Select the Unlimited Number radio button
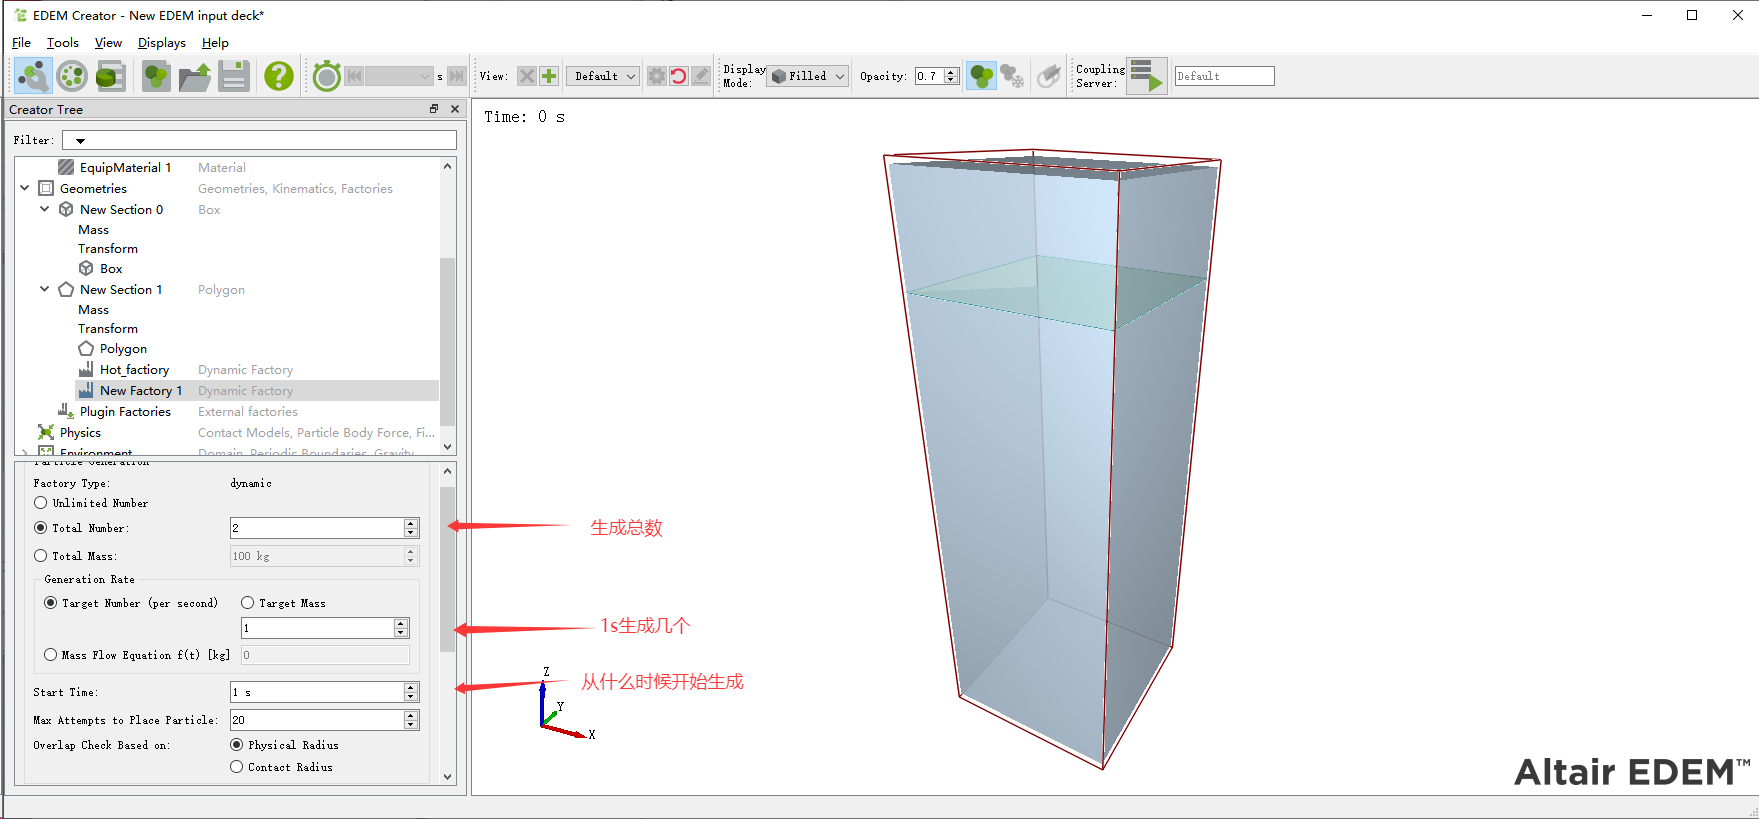The width and height of the screenshot is (1759, 819). click(41, 503)
